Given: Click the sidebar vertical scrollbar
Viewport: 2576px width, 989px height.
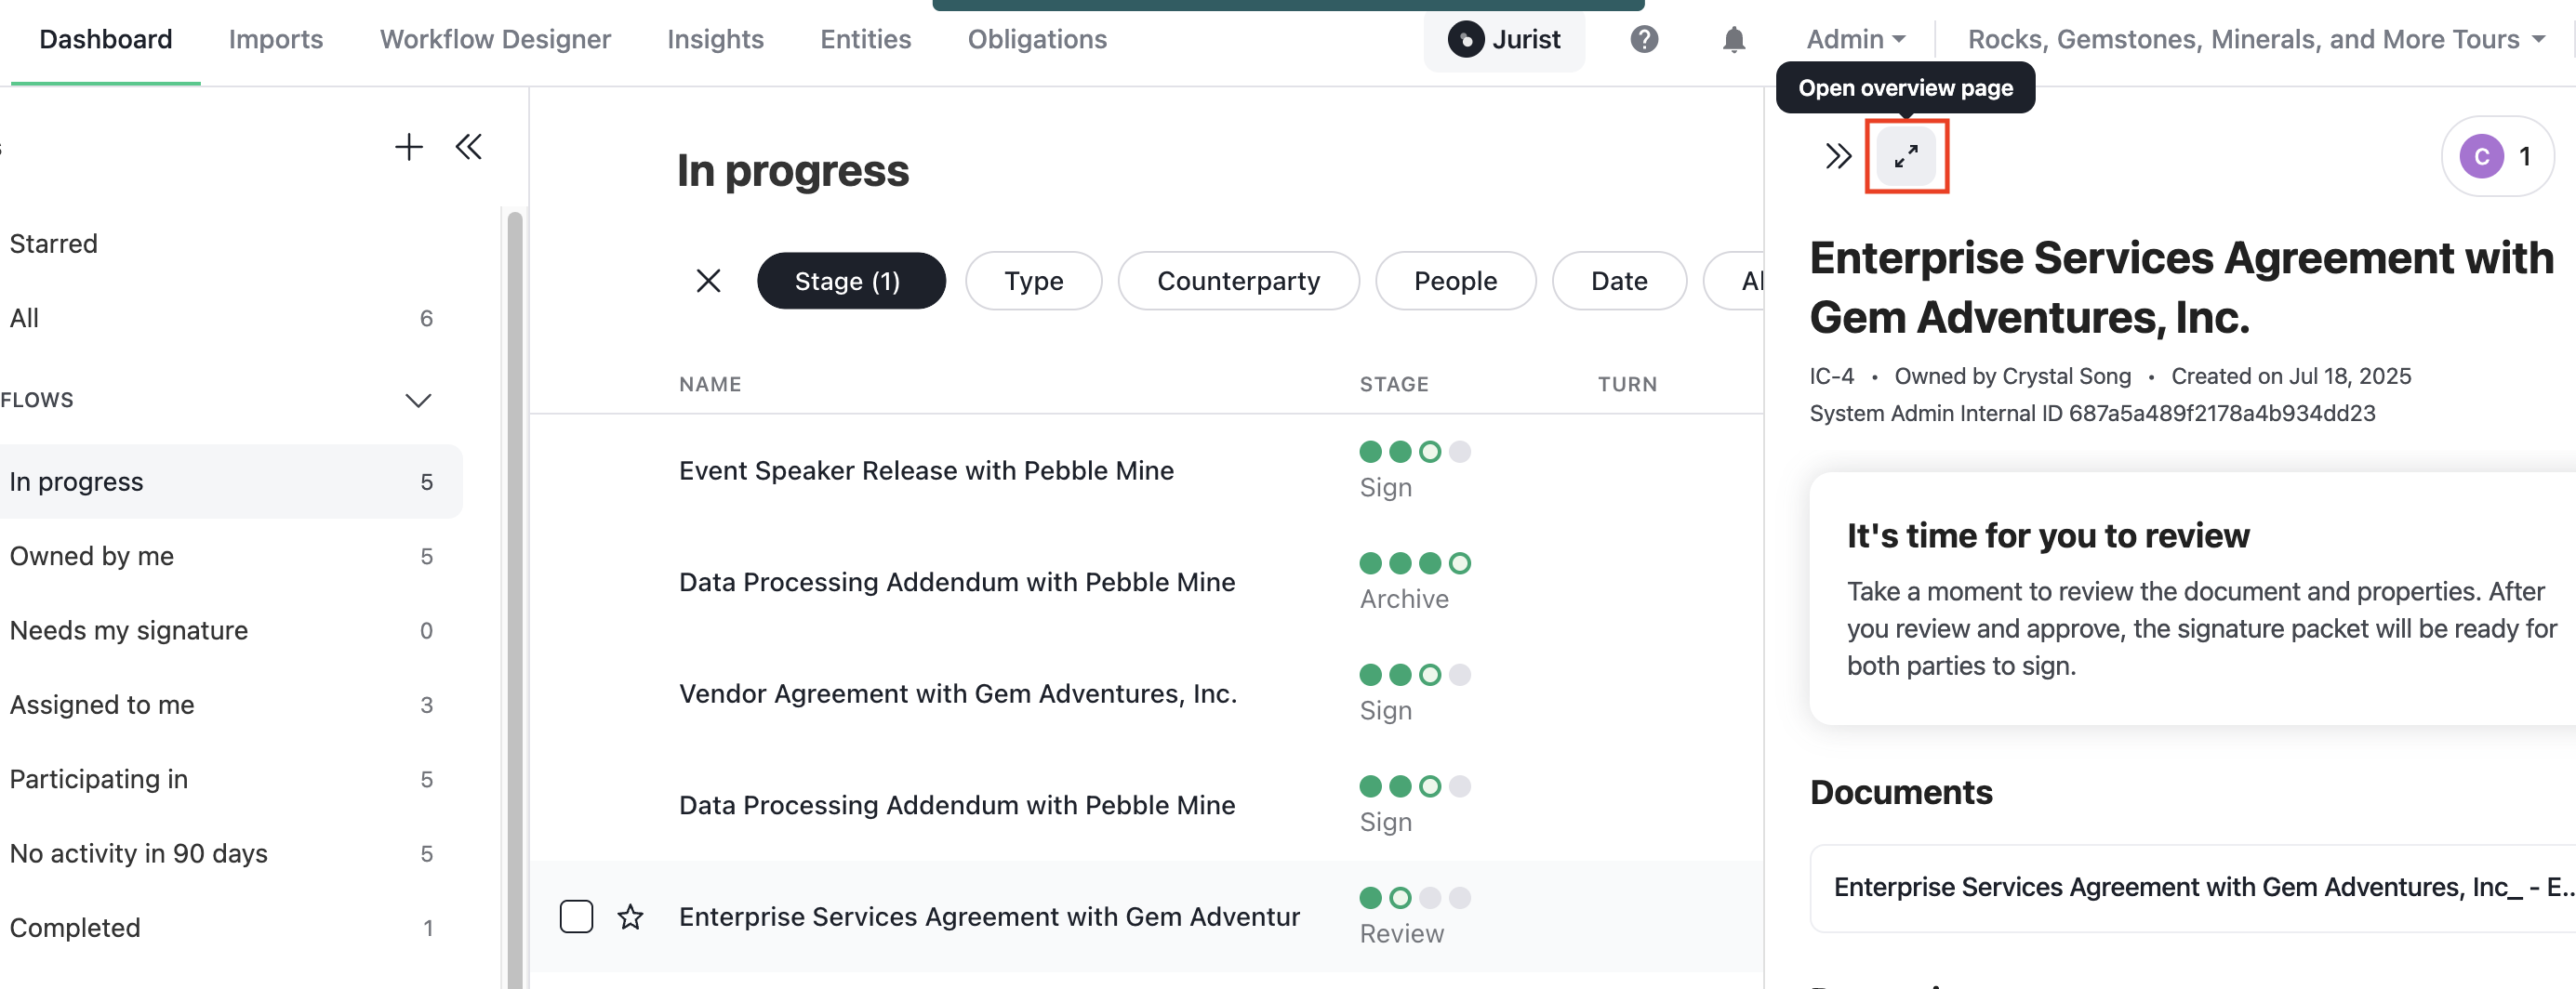Looking at the screenshot, I should (515, 600).
